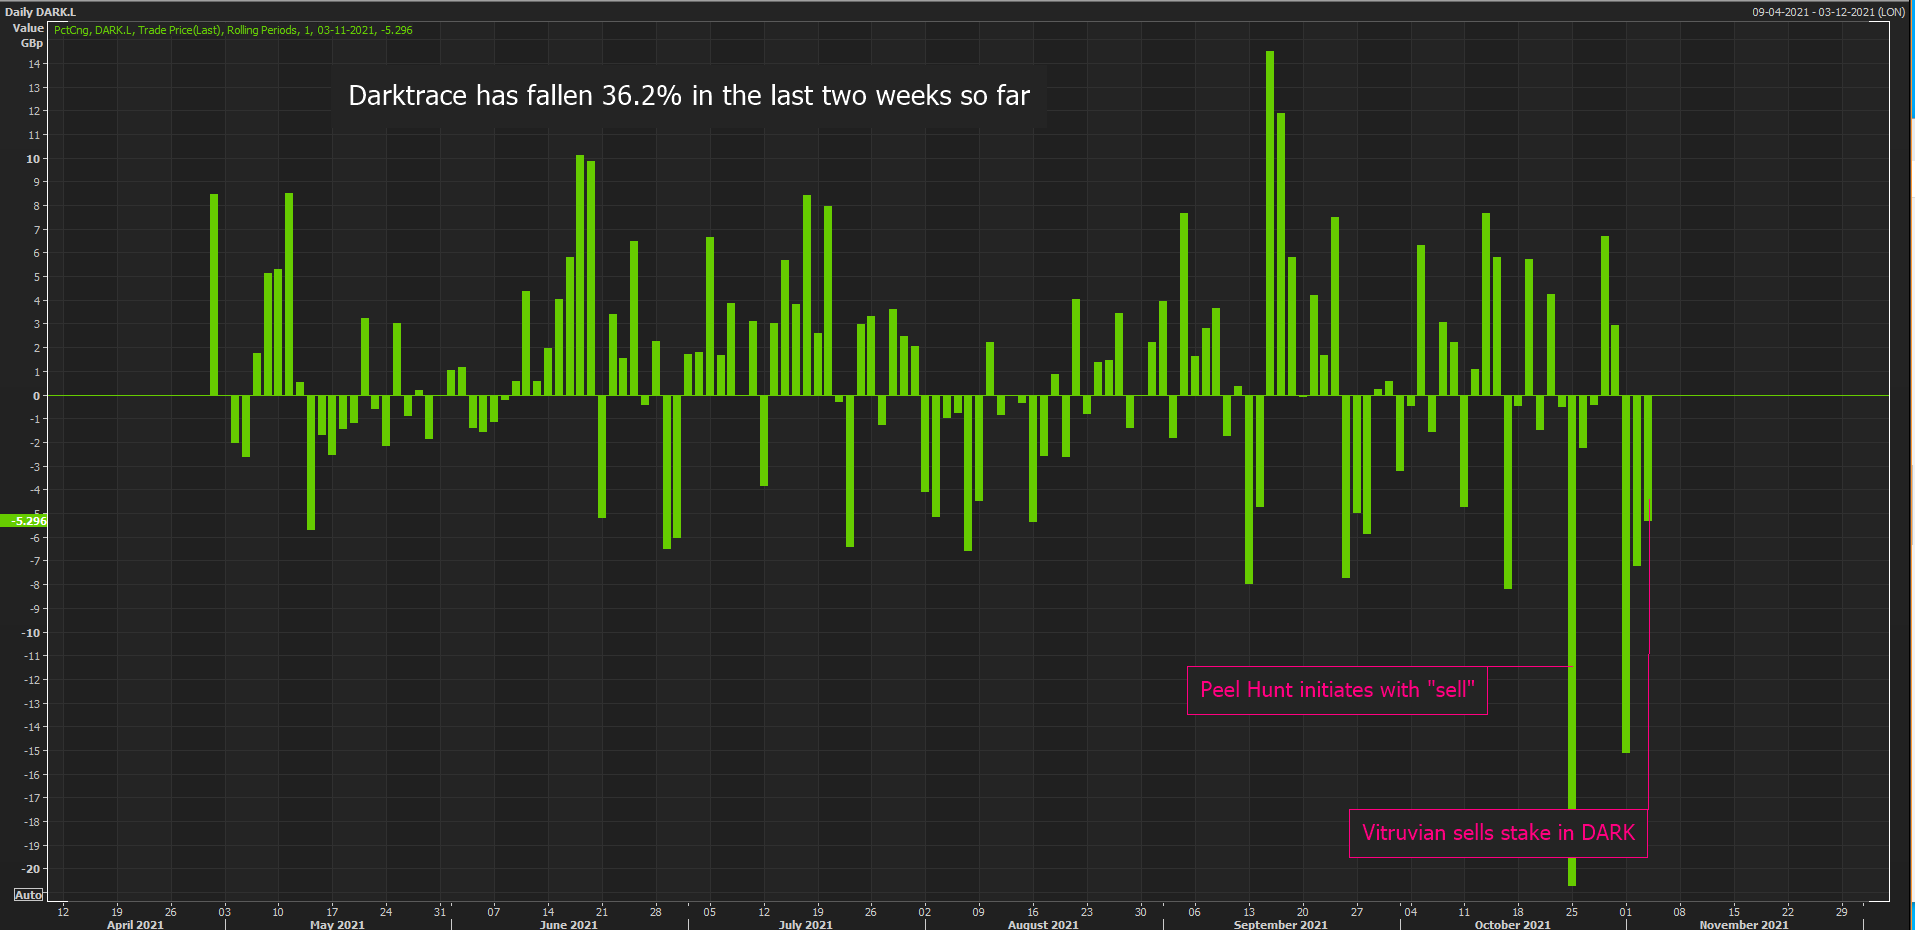This screenshot has width=1915, height=930.
Task: Click the PctCng DARK.L legend line
Action: 233,30
